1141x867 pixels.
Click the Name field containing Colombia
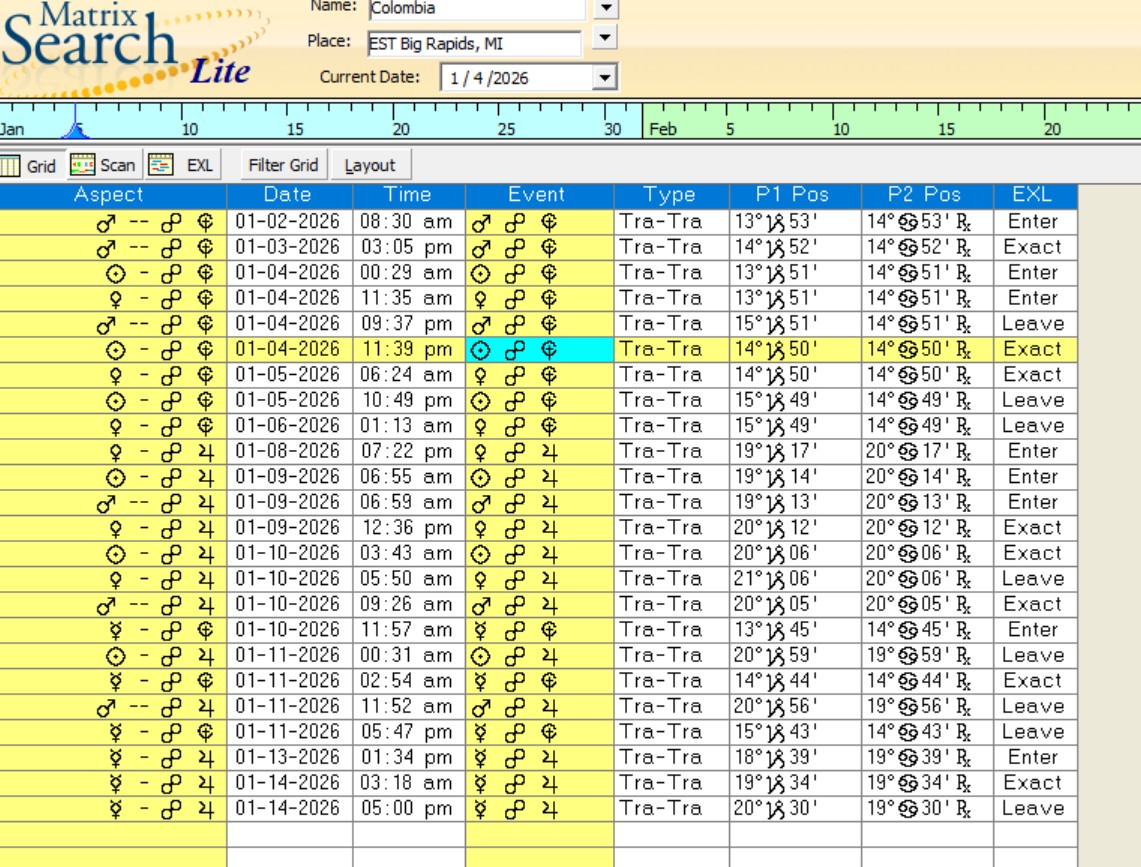(x=475, y=9)
